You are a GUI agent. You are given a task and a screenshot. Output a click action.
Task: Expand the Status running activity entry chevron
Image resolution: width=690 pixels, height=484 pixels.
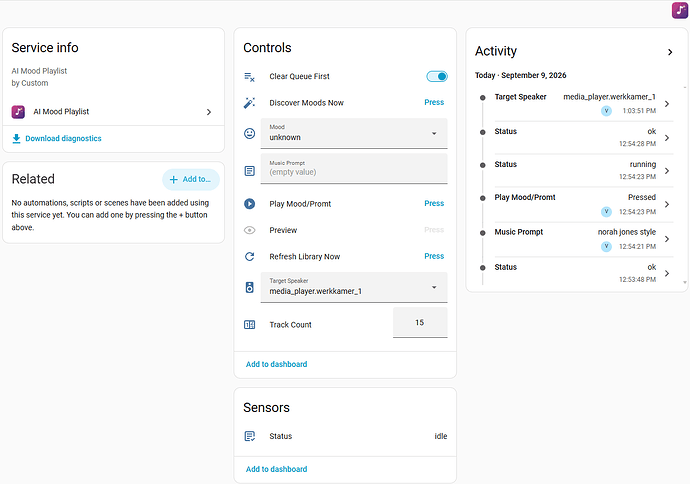(x=667, y=171)
